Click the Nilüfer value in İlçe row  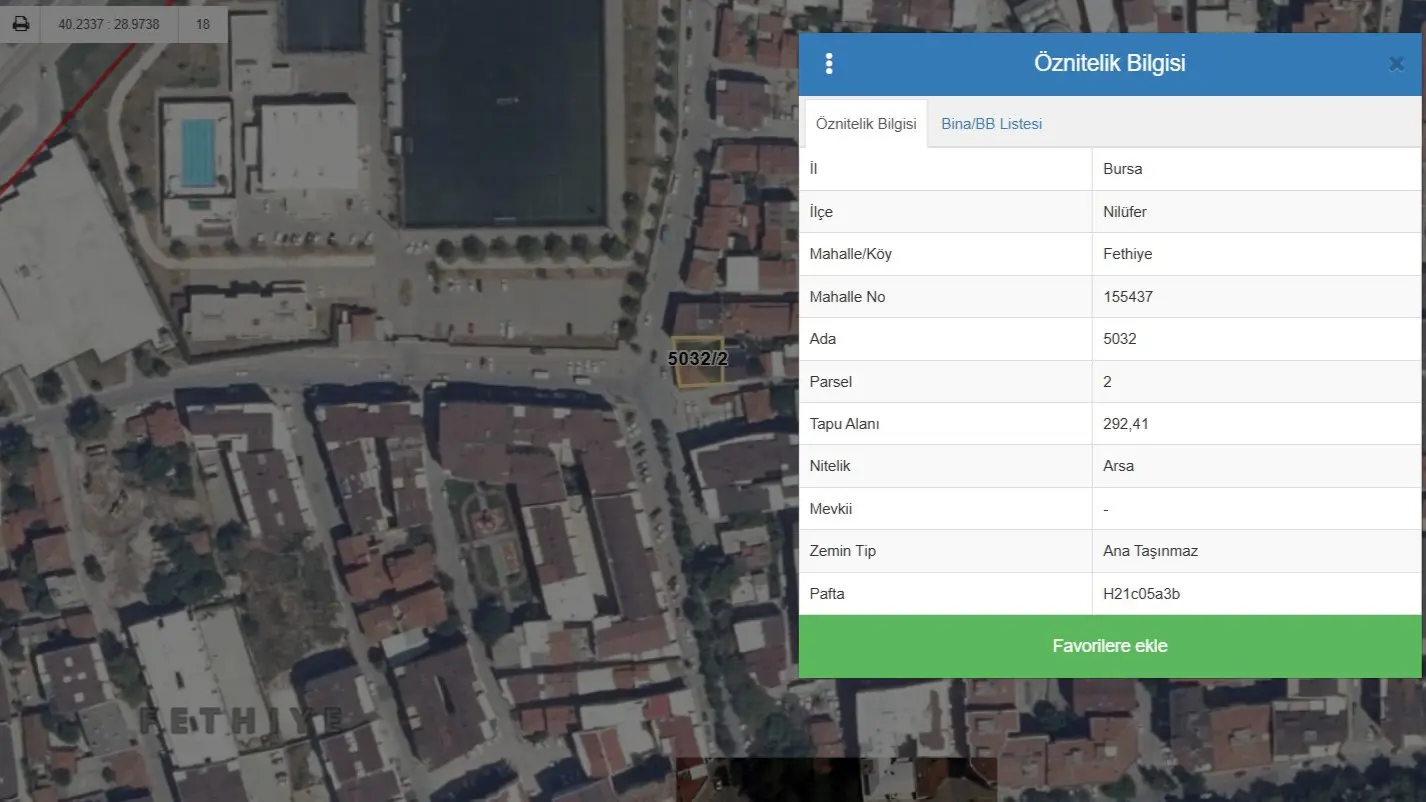1125,212
